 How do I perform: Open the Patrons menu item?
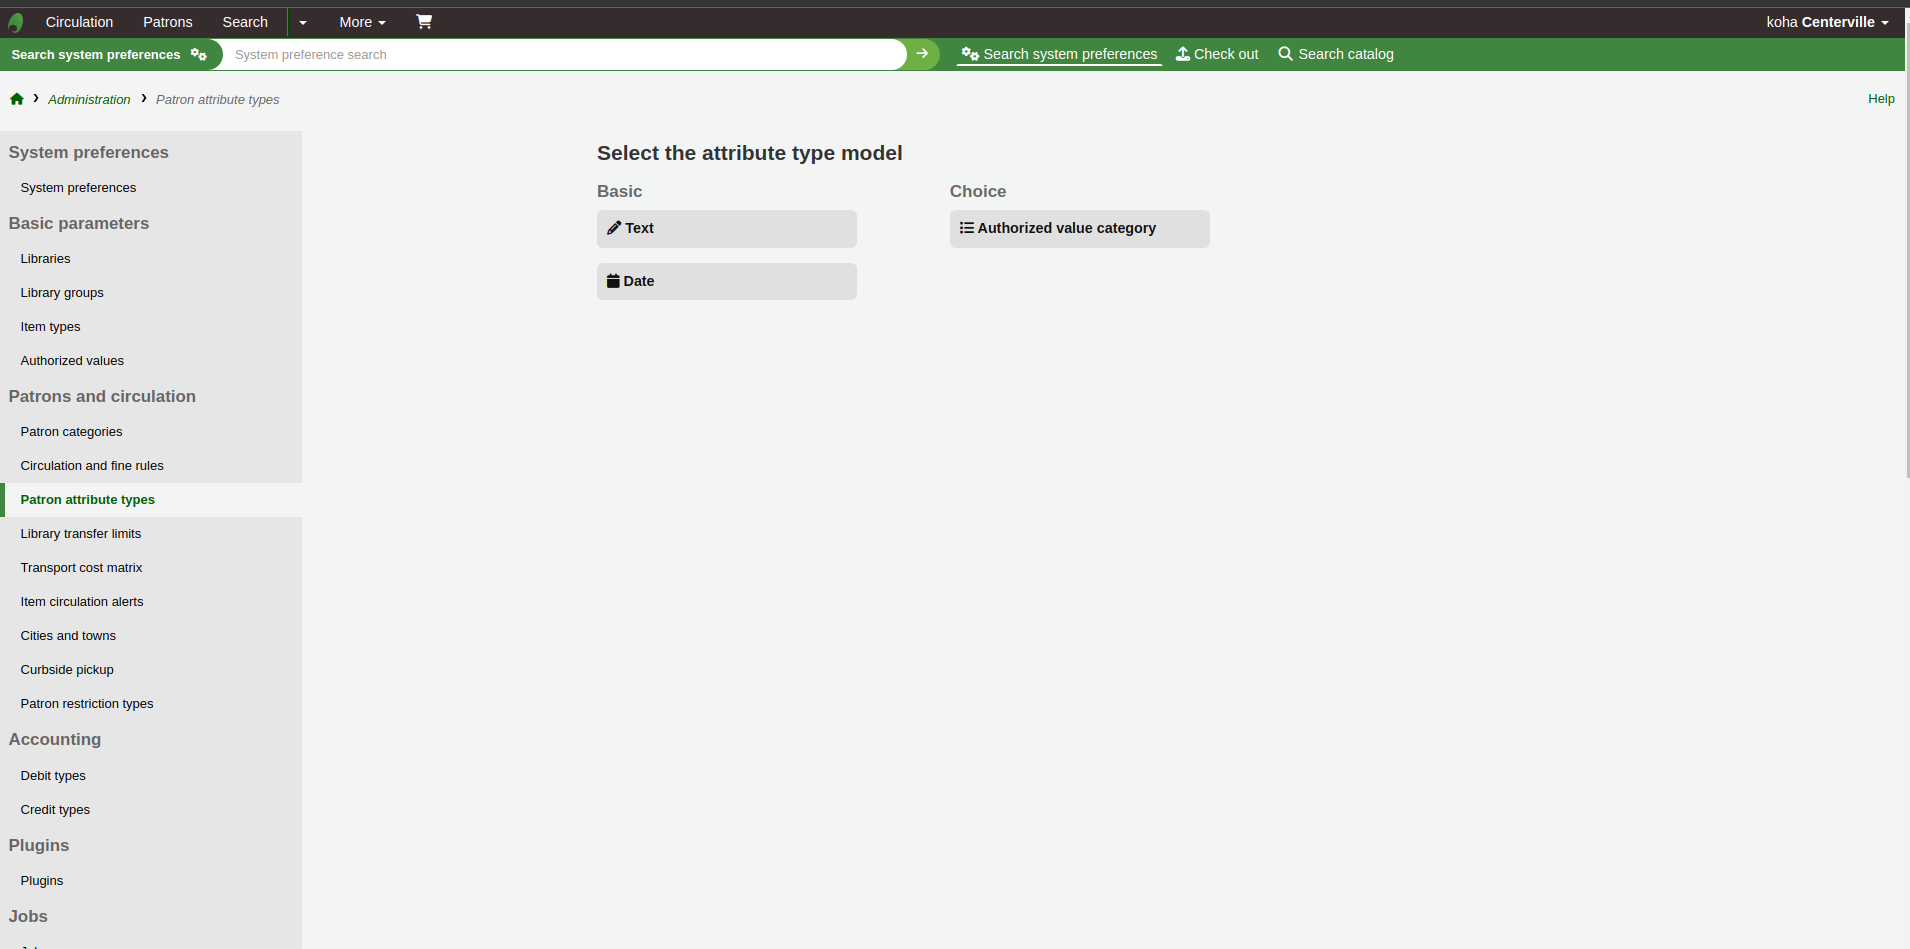click(x=167, y=22)
